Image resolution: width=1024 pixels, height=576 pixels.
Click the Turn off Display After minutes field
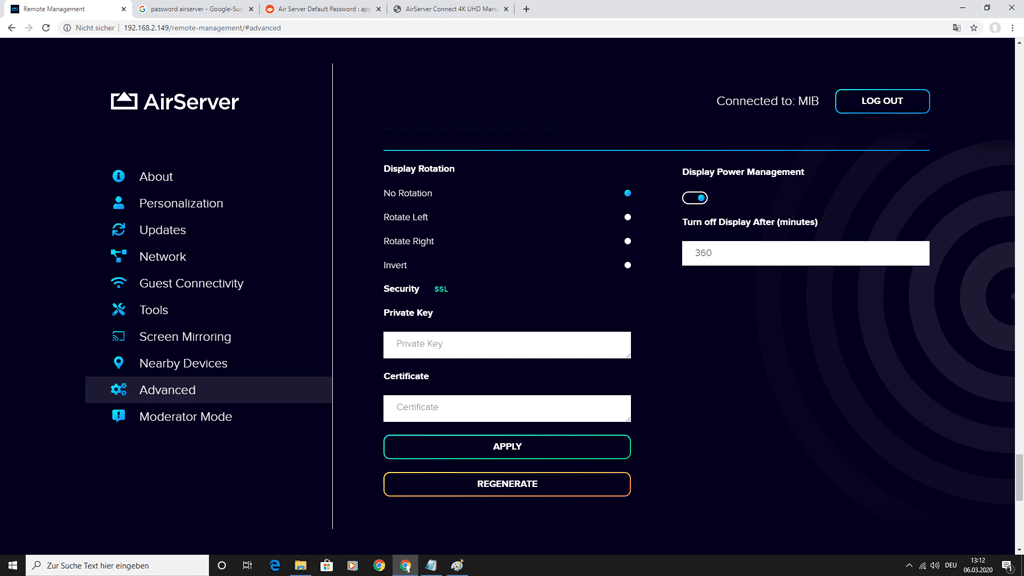click(x=805, y=253)
